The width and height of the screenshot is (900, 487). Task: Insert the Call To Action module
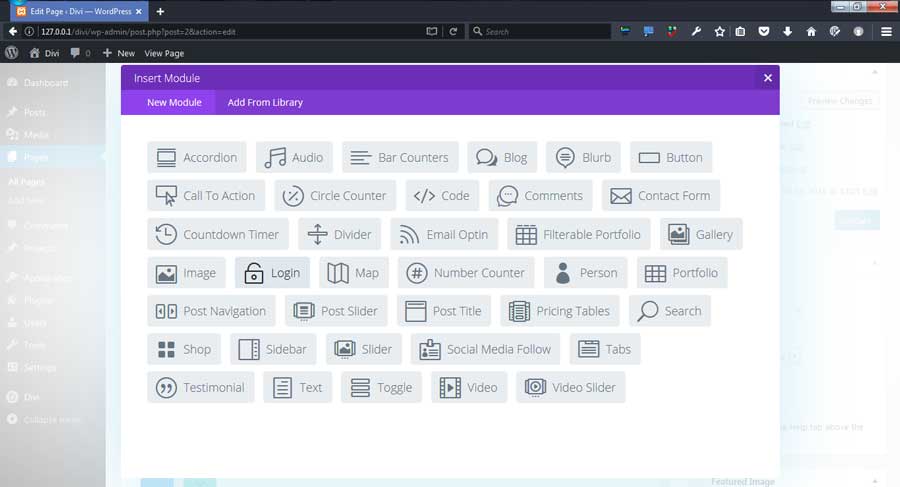click(x=206, y=196)
